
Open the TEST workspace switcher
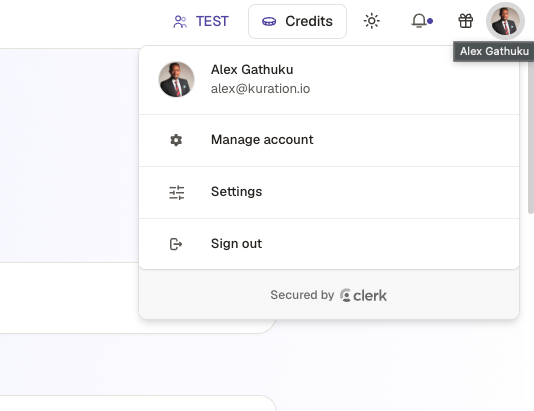[201, 21]
